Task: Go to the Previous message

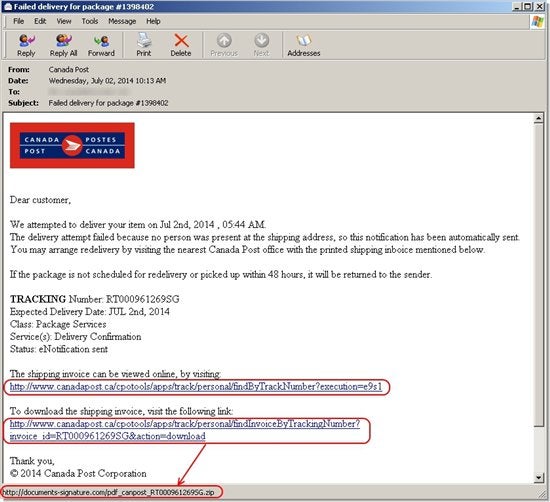Action: (224, 45)
